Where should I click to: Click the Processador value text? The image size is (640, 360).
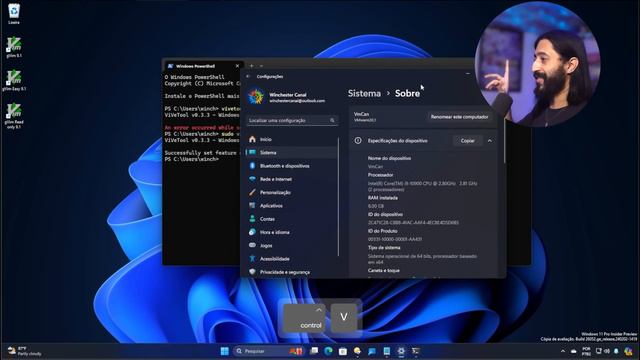422,187
